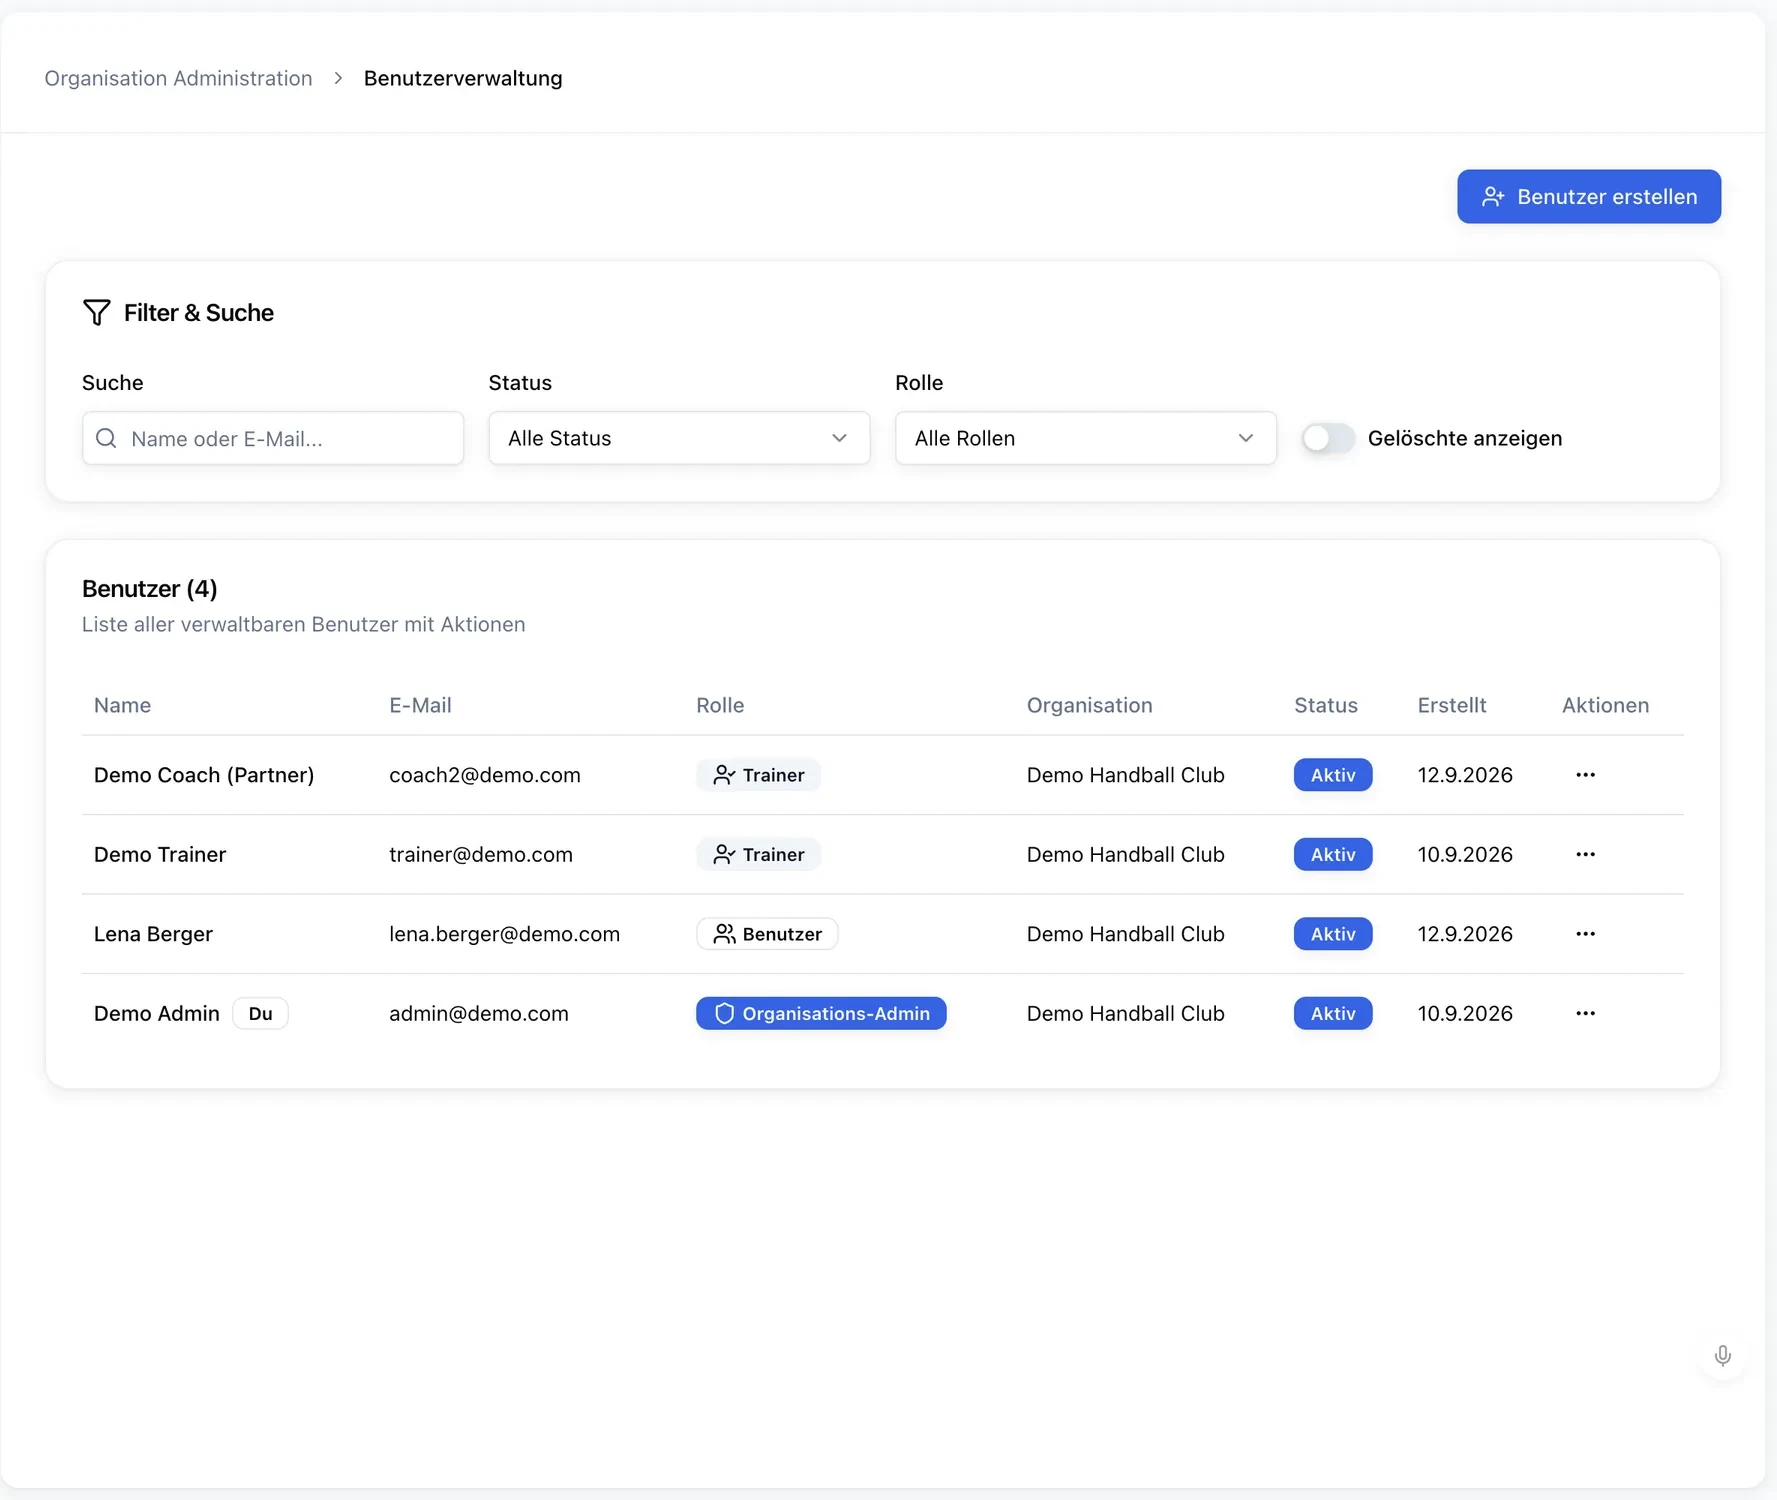Open the Alle Status dropdown

point(679,438)
